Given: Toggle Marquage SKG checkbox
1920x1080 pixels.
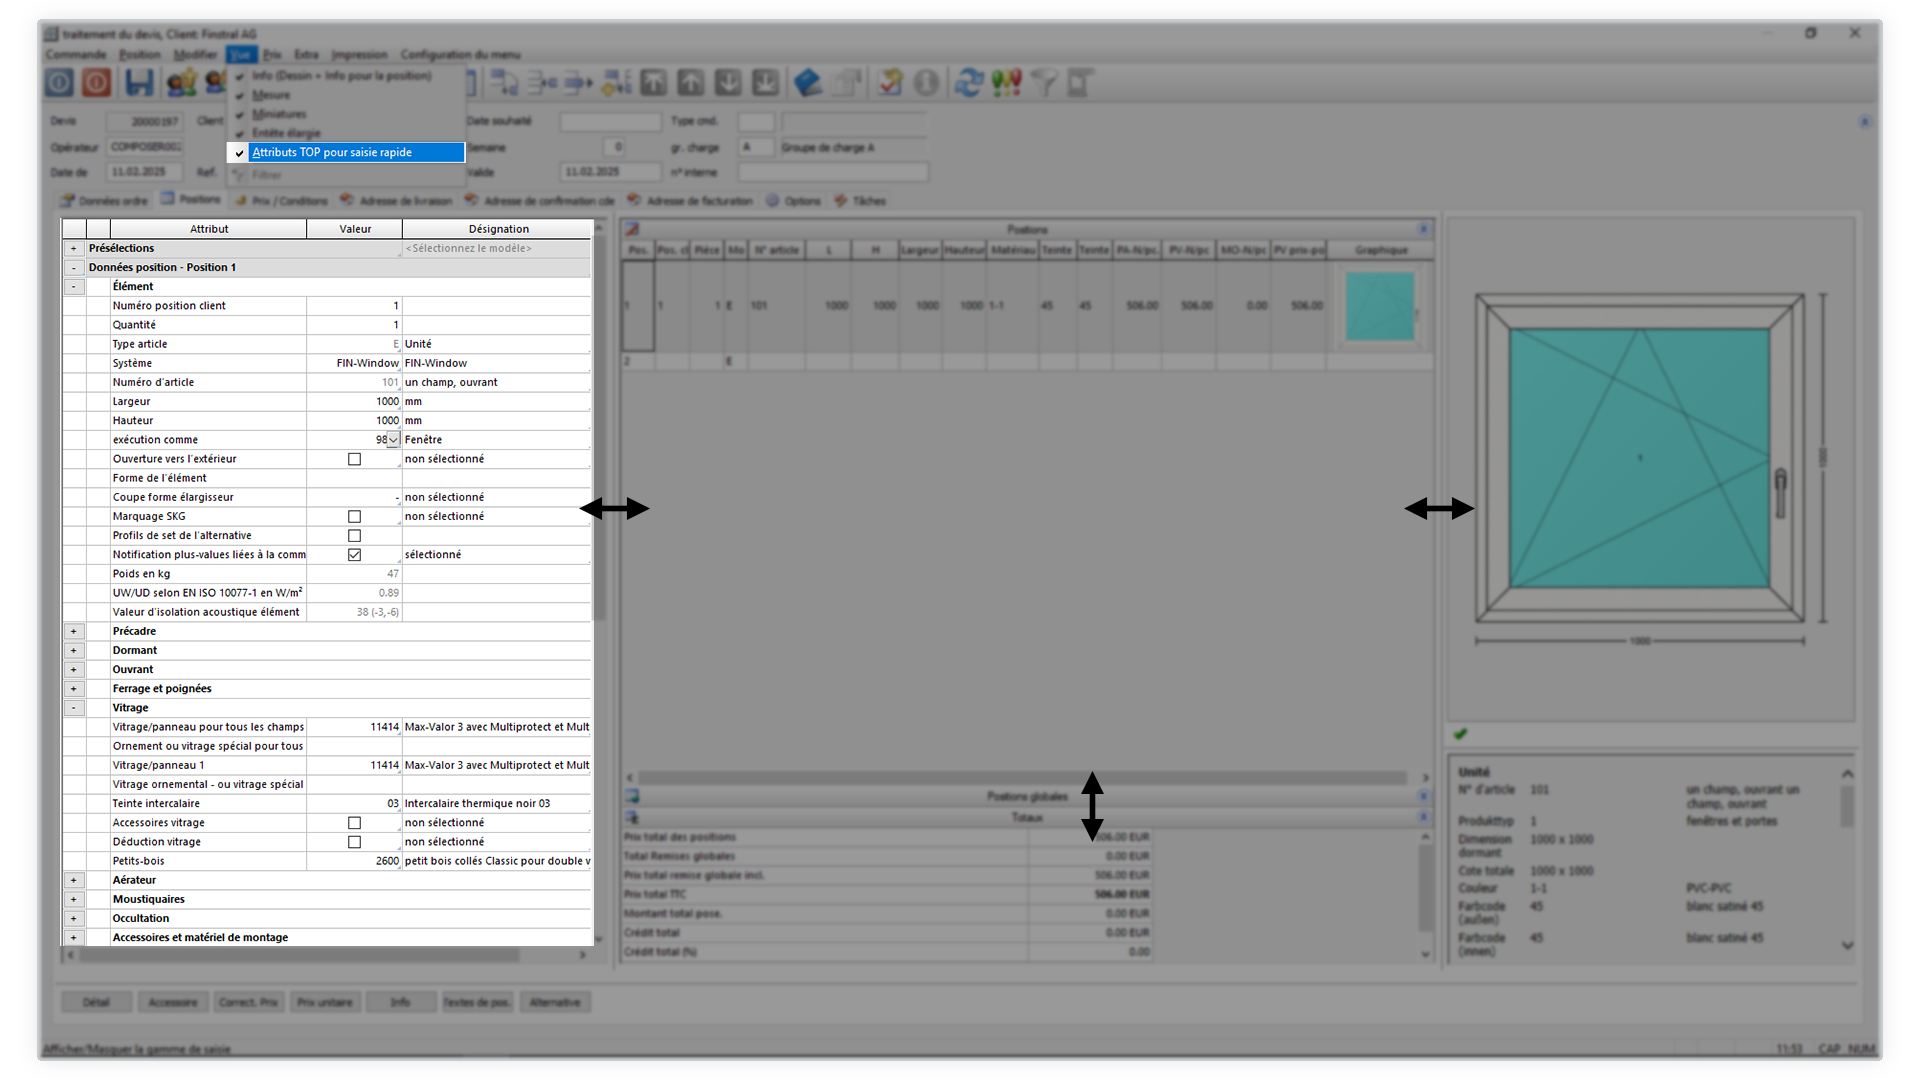Looking at the screenshot, I should point(354,516).
